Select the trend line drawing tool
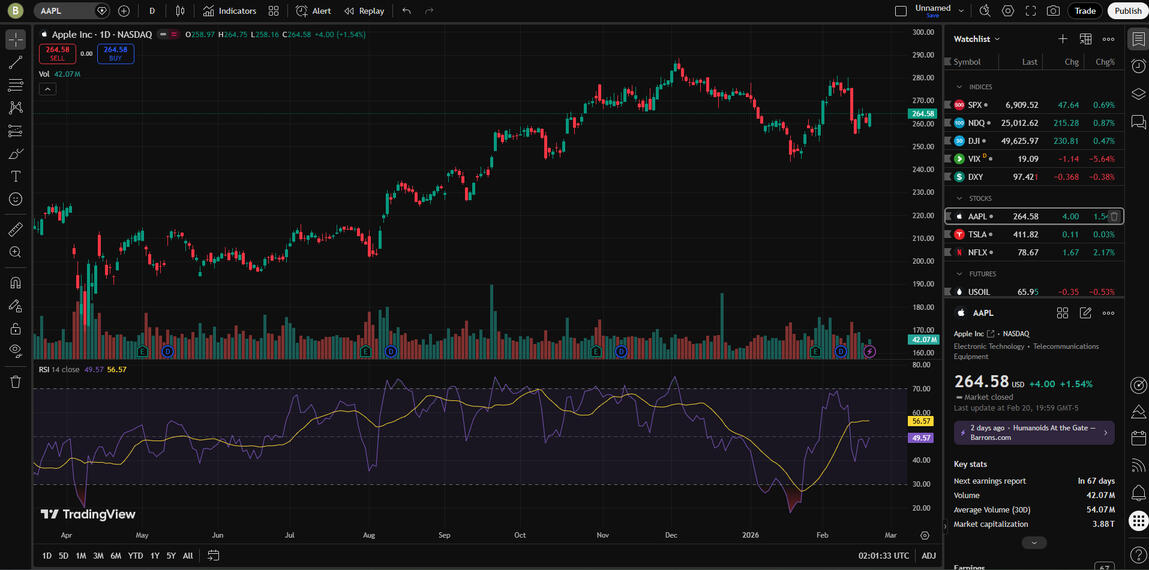Viewport: 1149px width, 570px height. coord(15,62)
